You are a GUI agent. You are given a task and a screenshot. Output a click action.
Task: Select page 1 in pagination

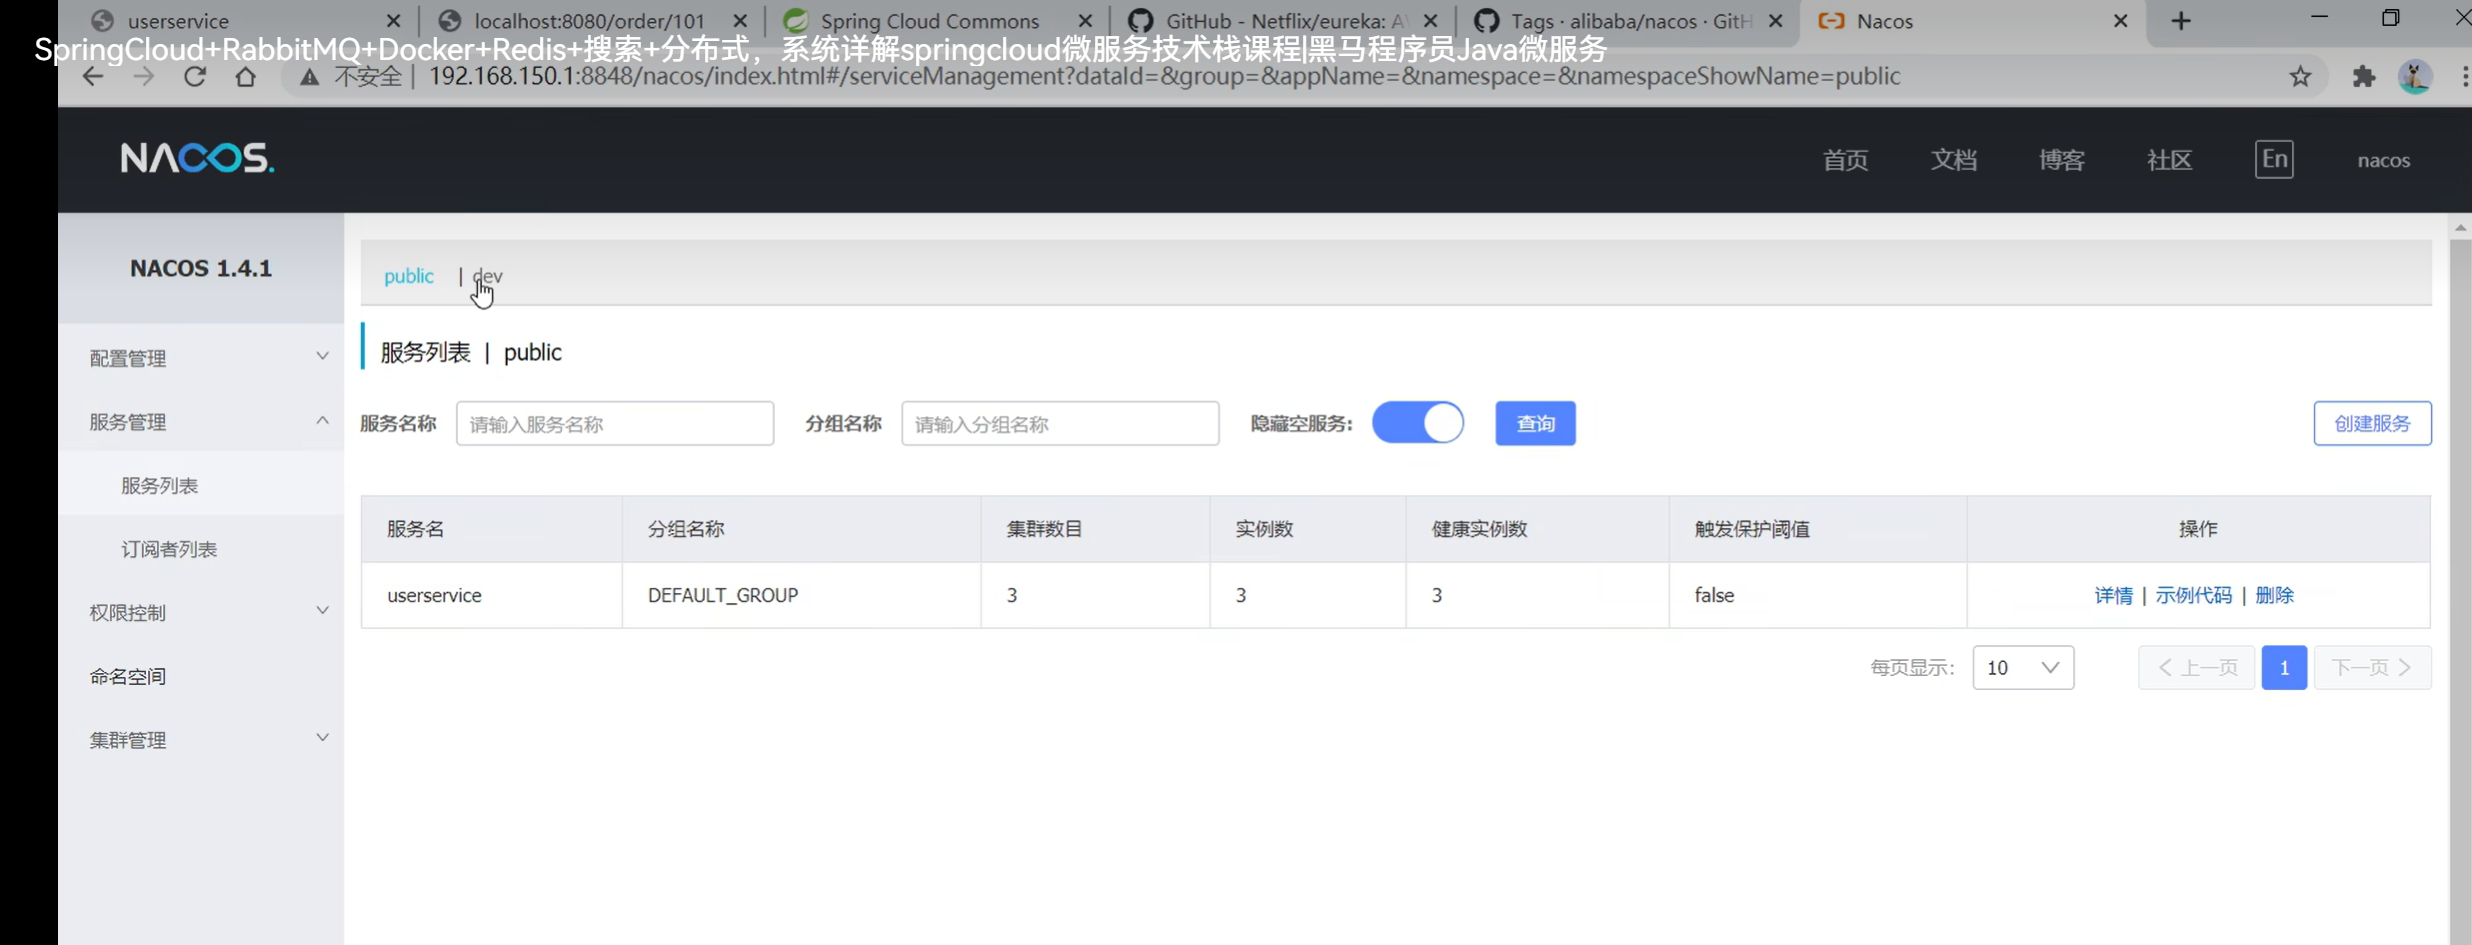click(2284, 668)
